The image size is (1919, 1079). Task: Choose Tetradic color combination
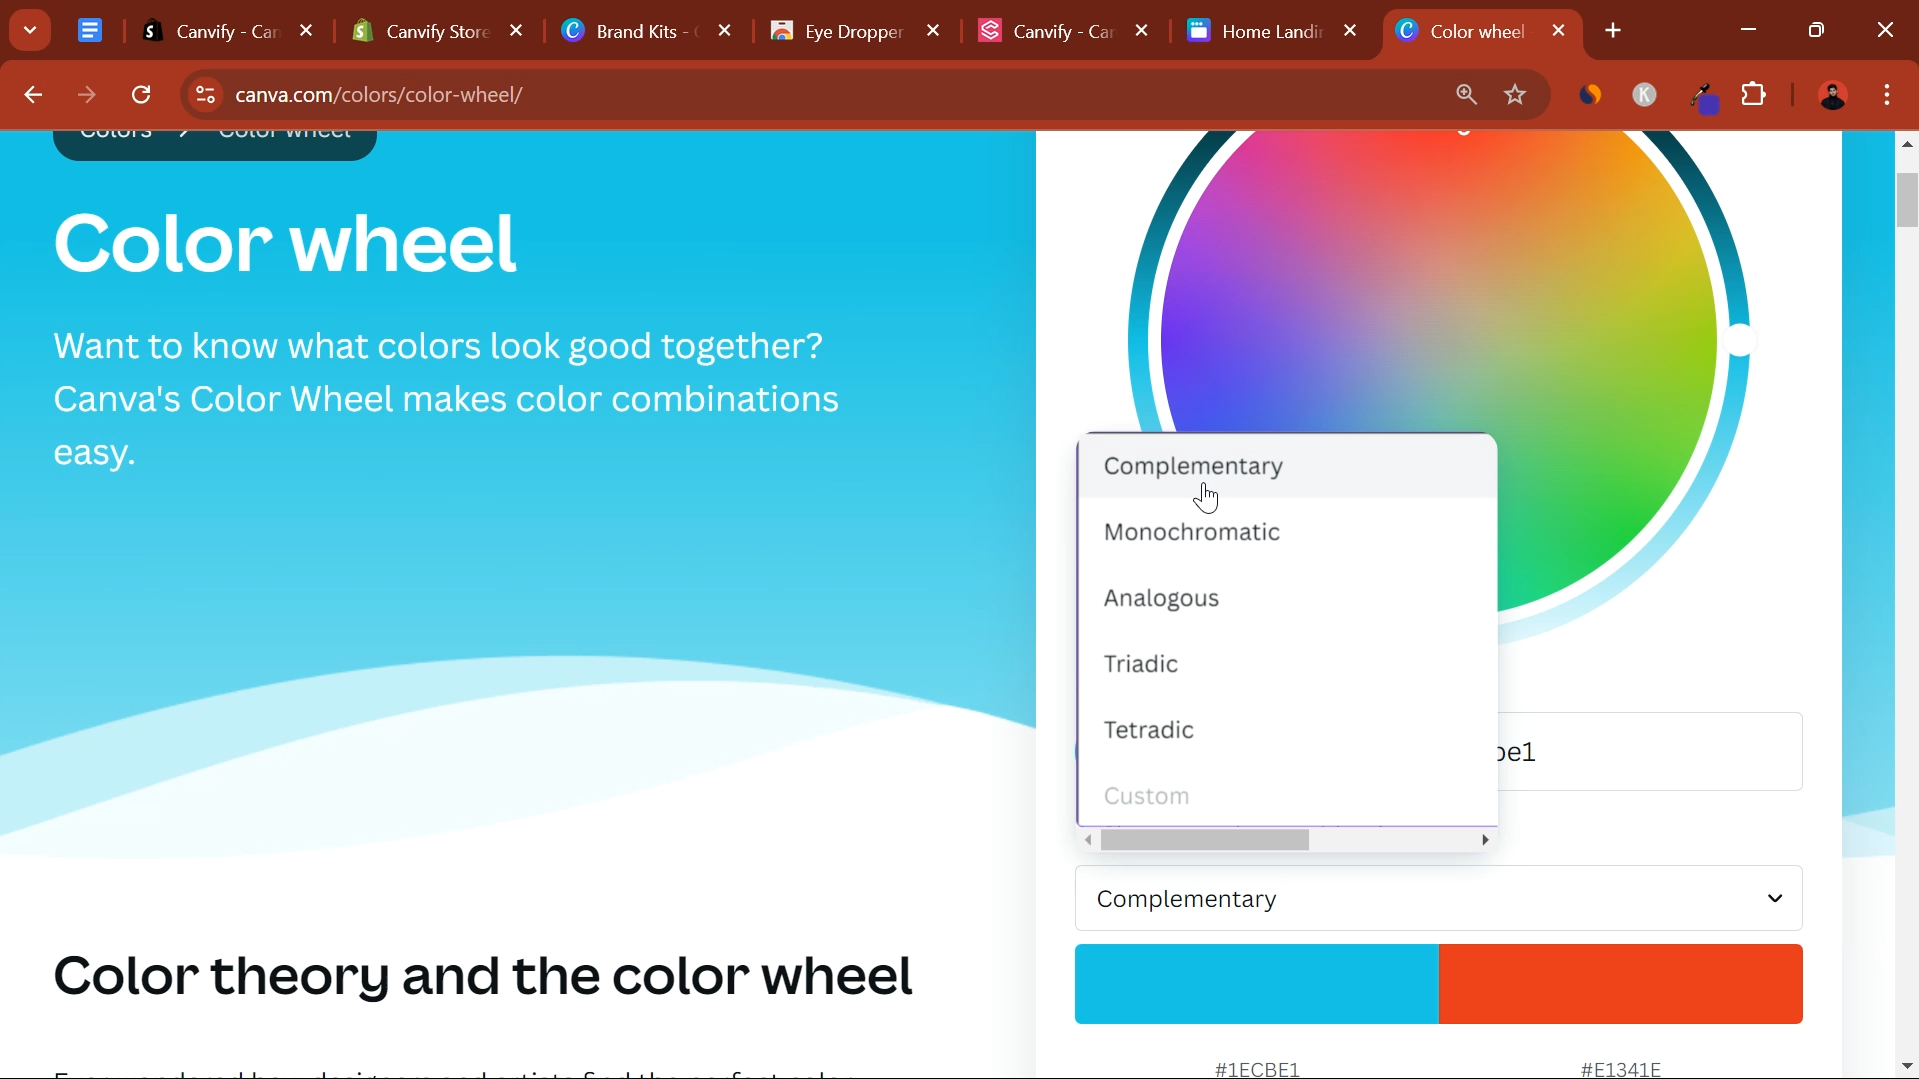click(x=1288, y=731)
